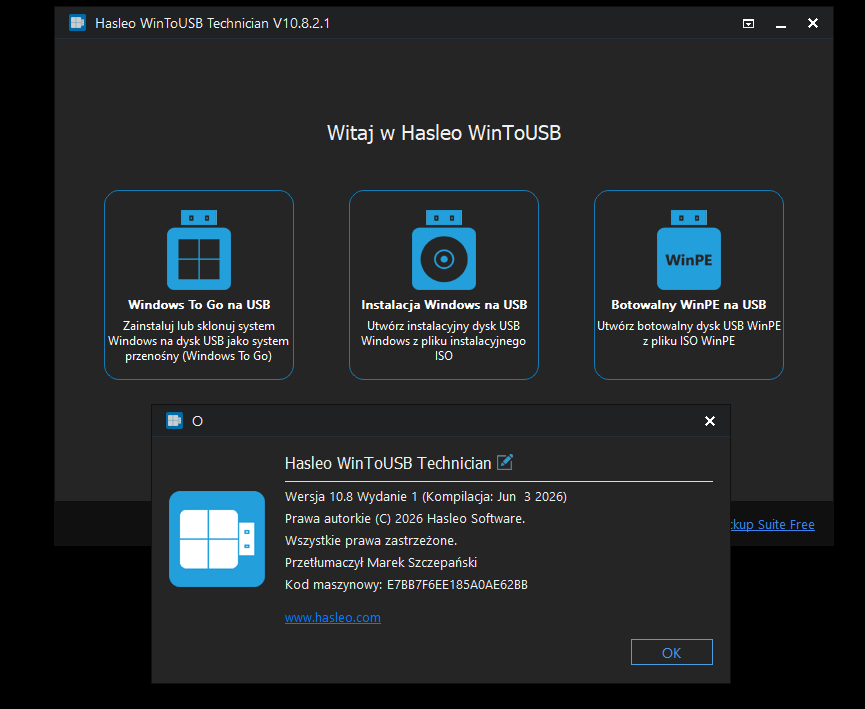The image size is (865, 709).
Task: Click the edit pencil icon beside Hasleo WinToUSB Technician
Action: tap(505, 462)
